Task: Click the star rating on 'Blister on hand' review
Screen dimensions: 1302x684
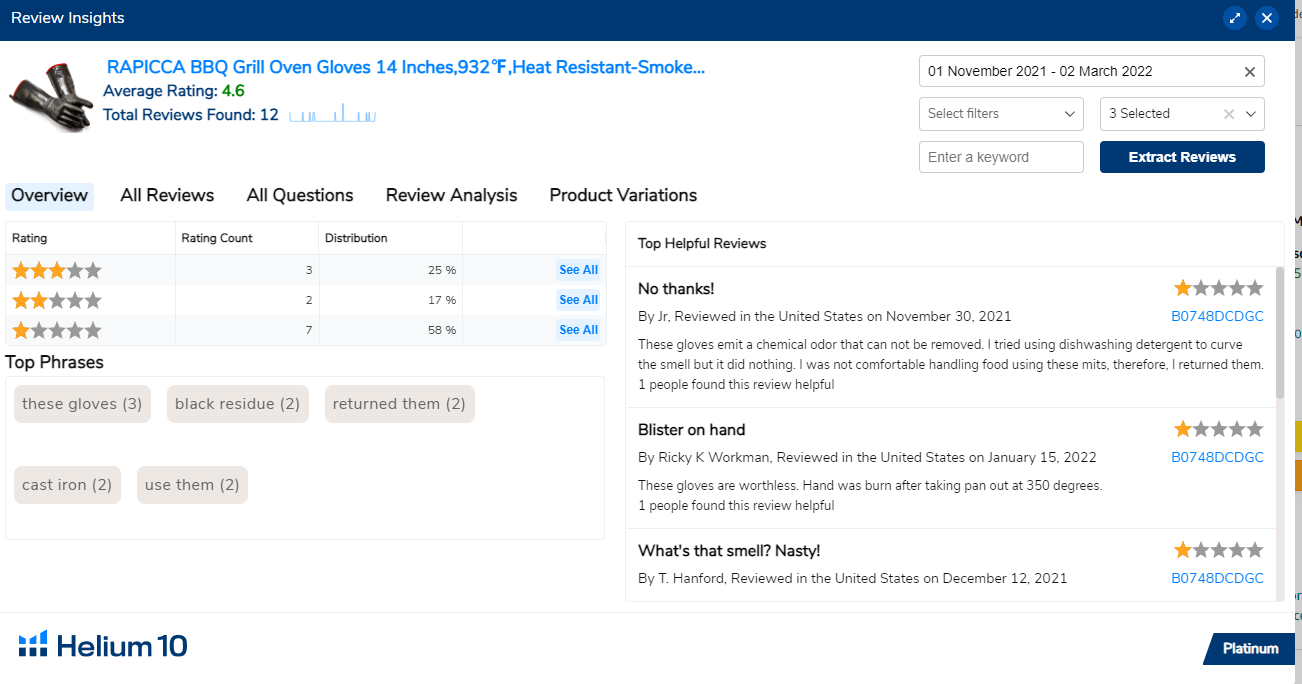Action: click(x=1219, y=430)
